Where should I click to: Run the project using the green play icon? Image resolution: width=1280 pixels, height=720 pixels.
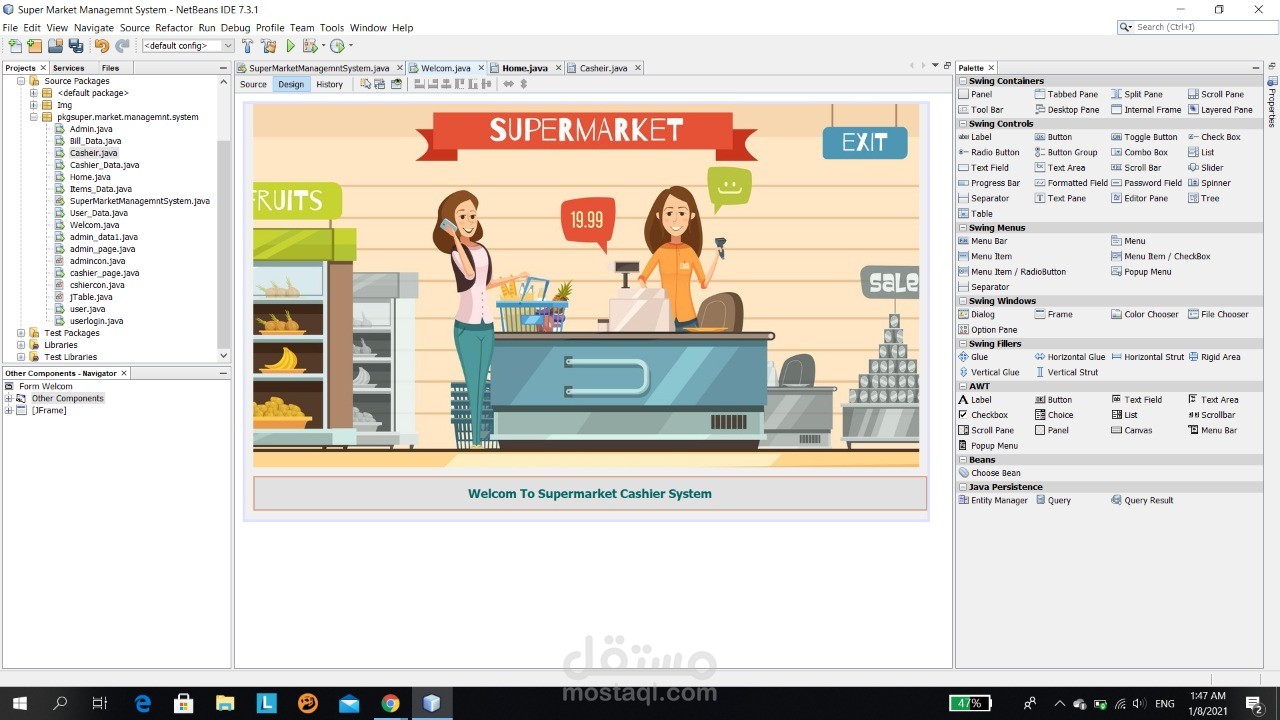289,46
